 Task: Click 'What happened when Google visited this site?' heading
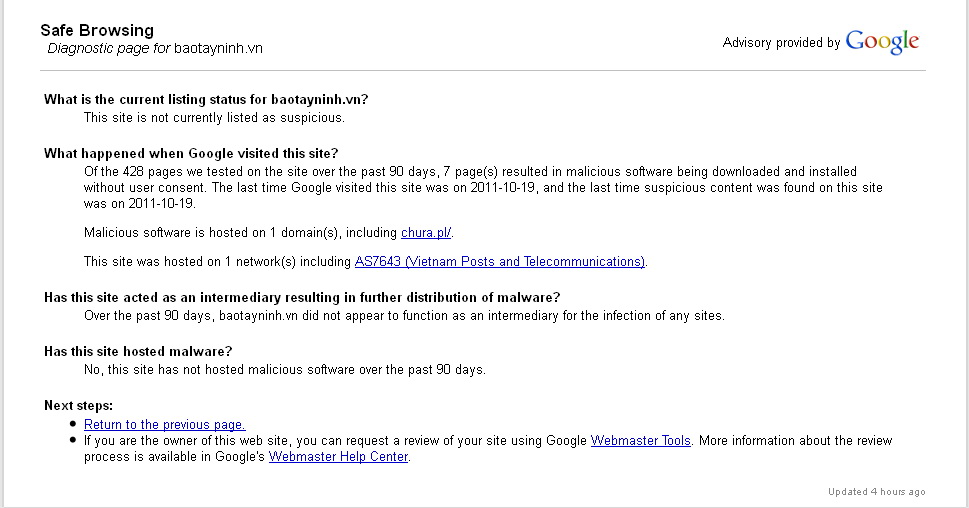[191, 153]
